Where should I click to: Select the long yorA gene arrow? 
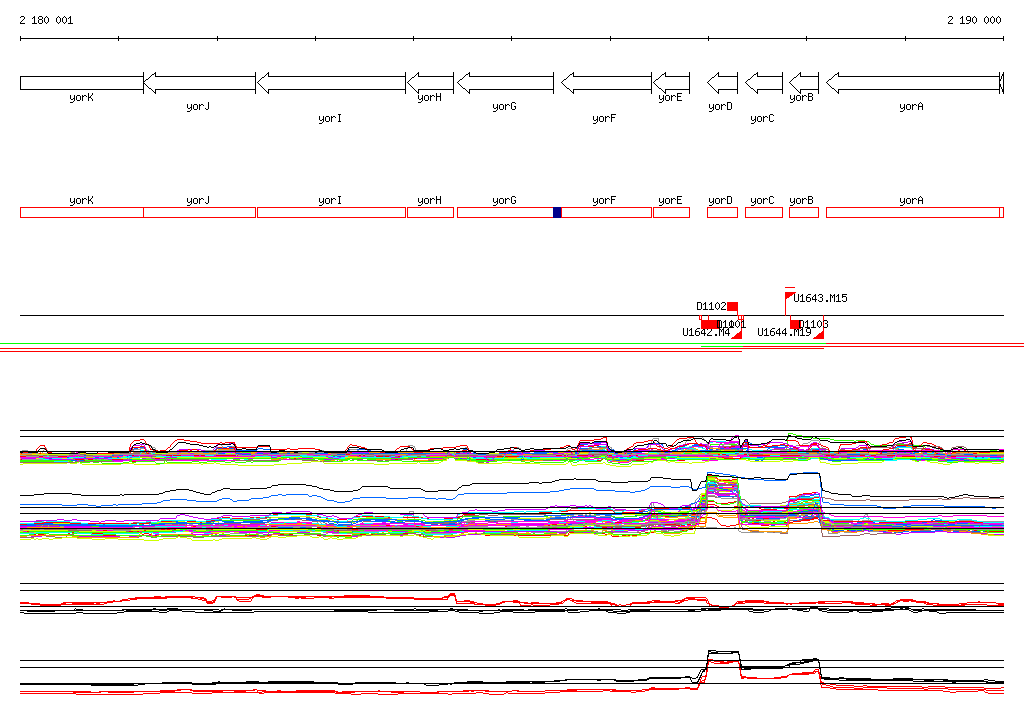click(x=913, y=83)
